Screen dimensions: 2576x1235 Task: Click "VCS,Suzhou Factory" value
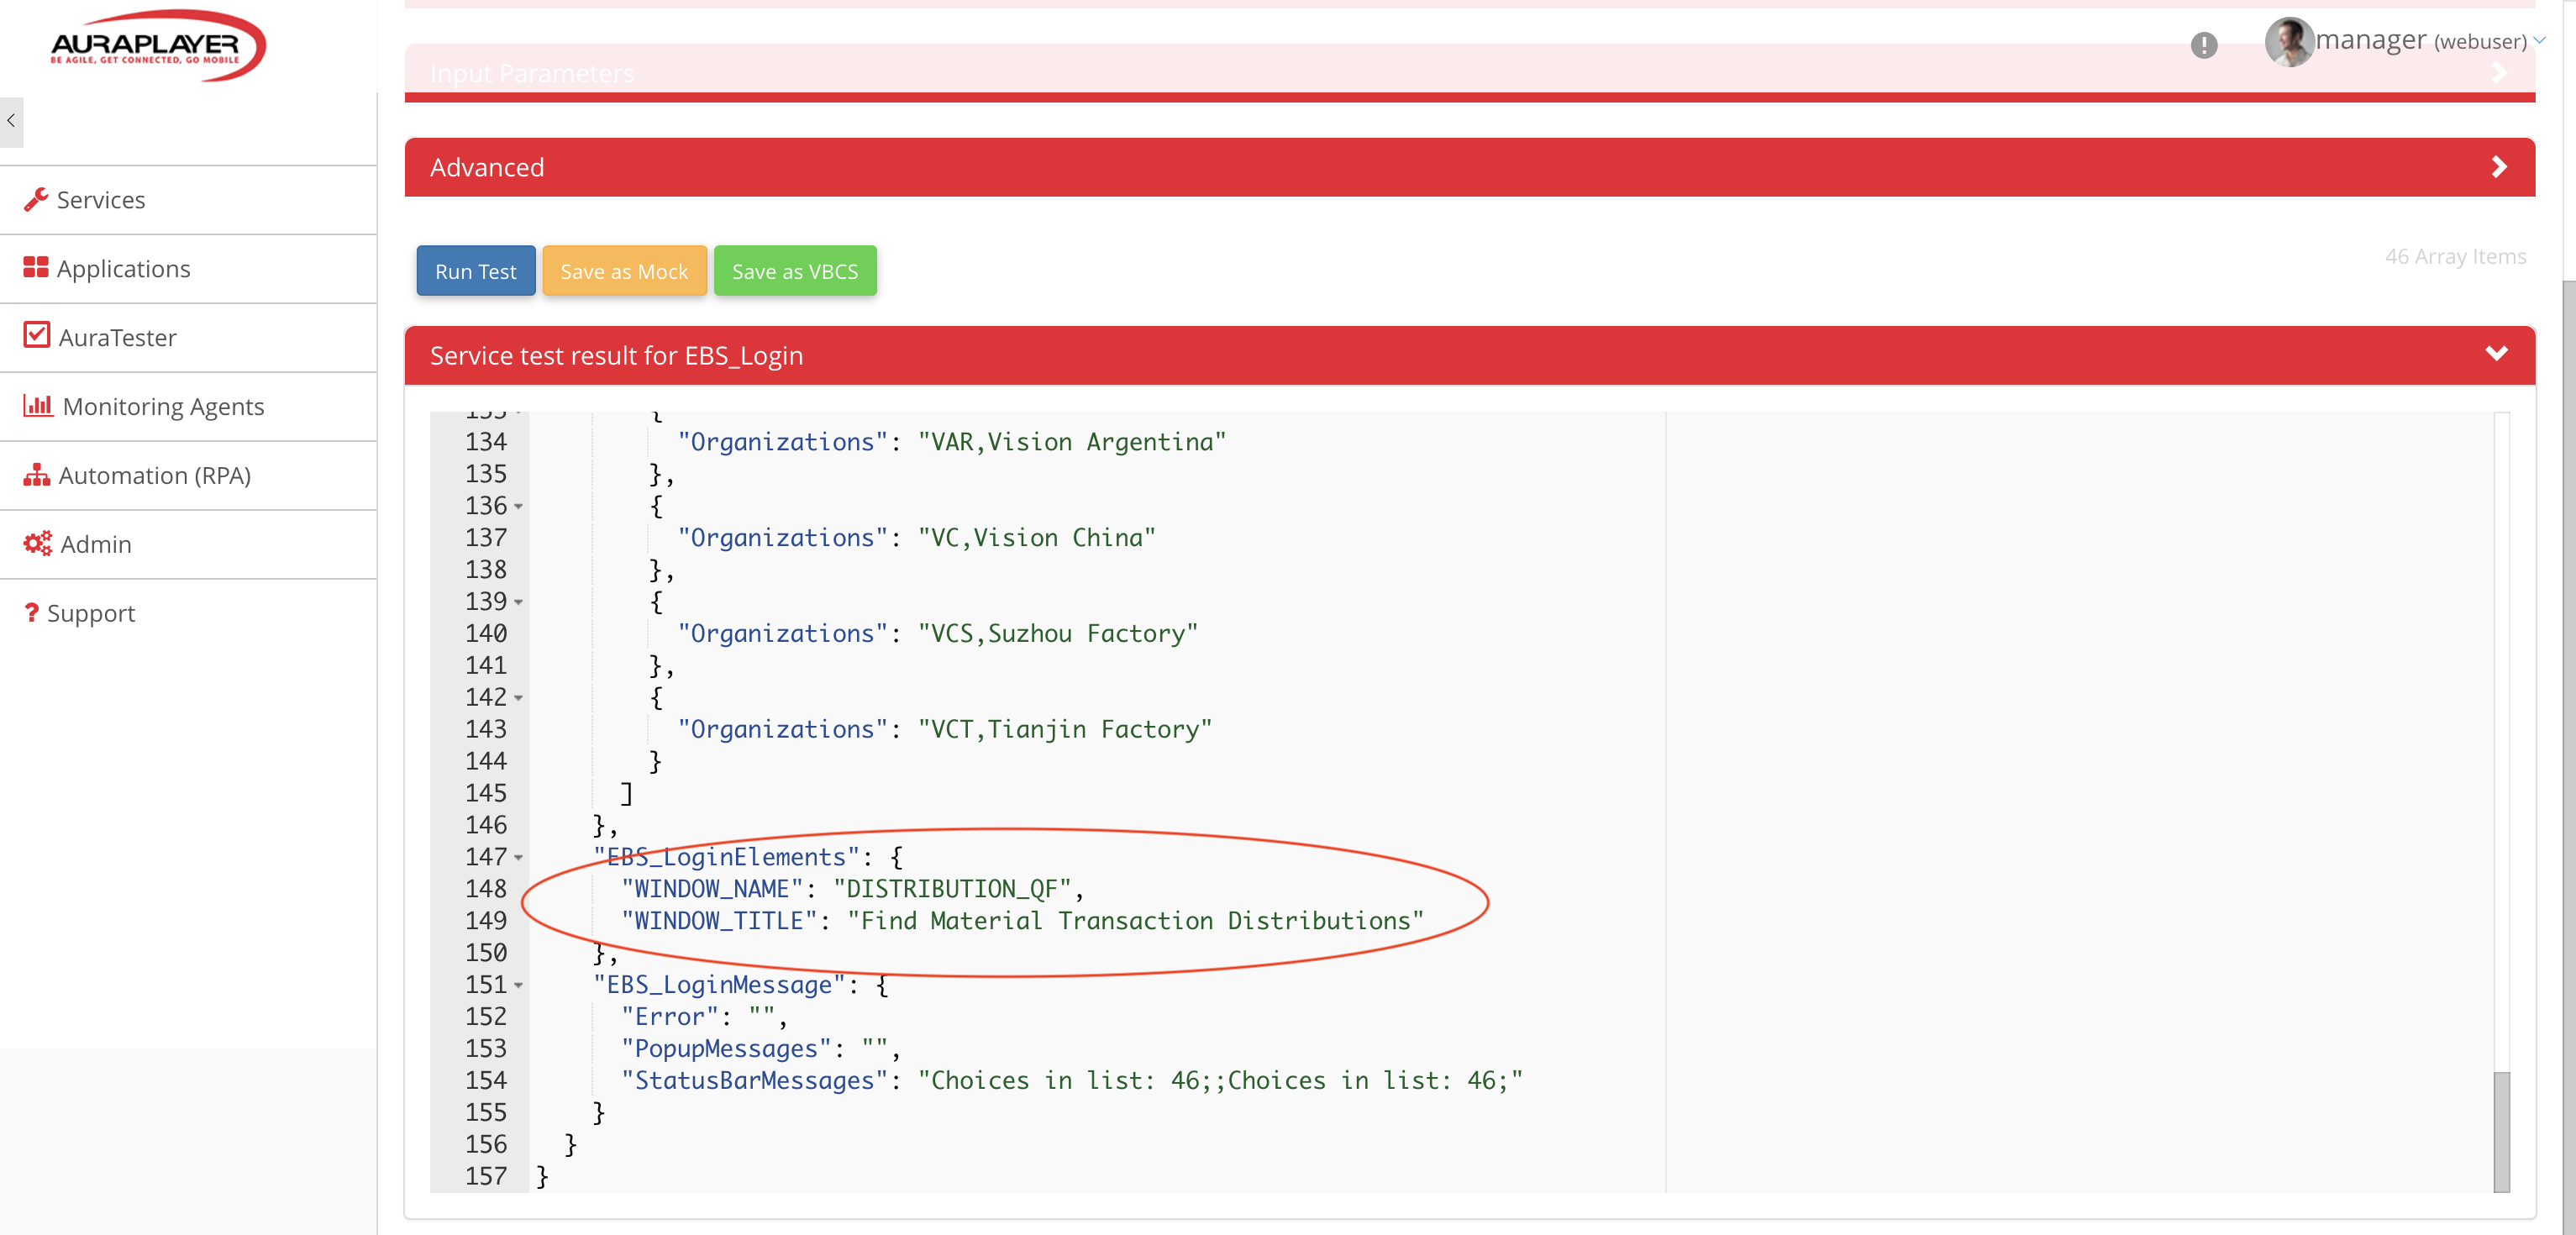click(x=1058, y=634)
